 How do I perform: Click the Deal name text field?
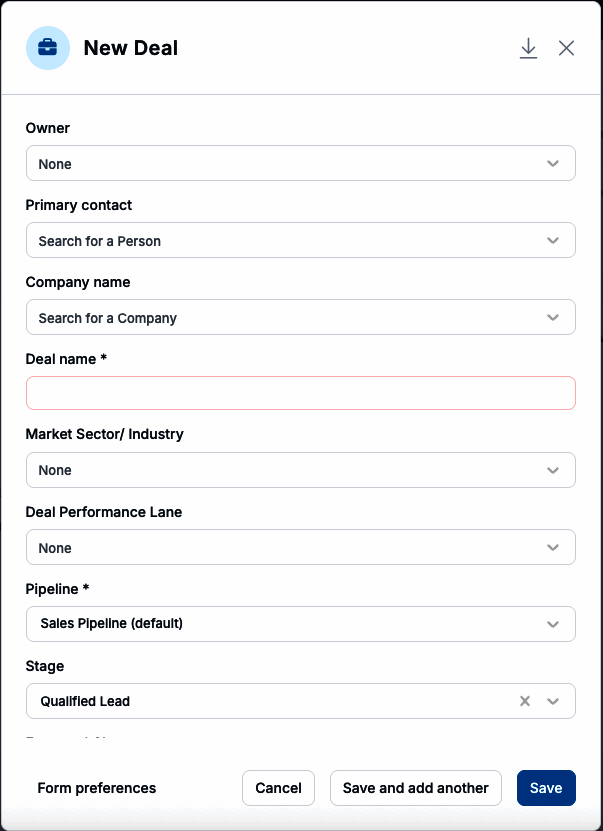[300, 393]
